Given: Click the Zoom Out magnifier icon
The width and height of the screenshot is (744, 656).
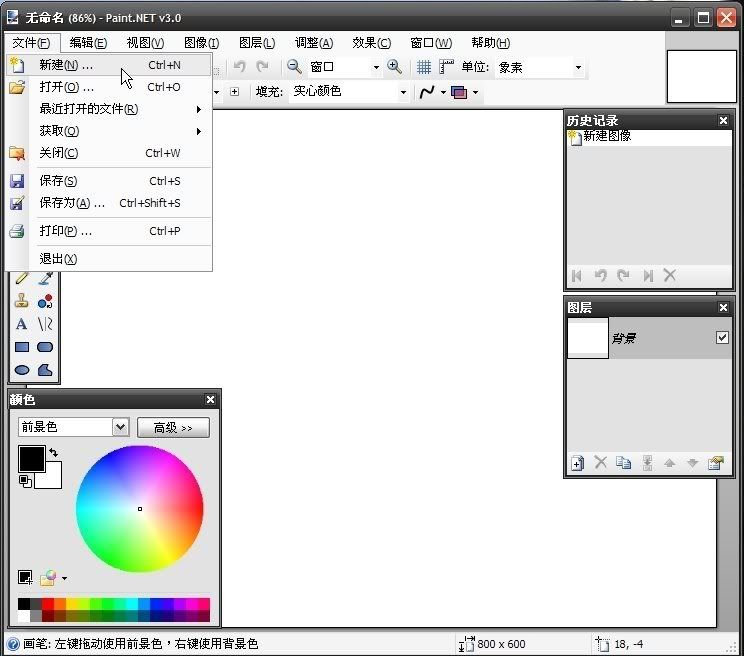Looking at the screenshot, I should point(294,67).
